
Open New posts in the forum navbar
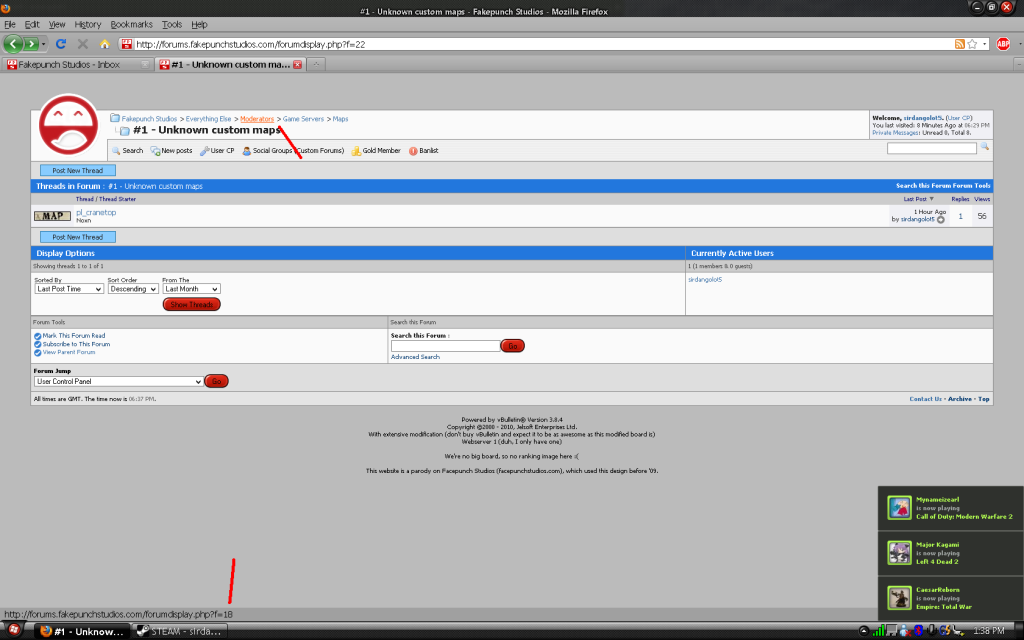click(x=172, y=151)
